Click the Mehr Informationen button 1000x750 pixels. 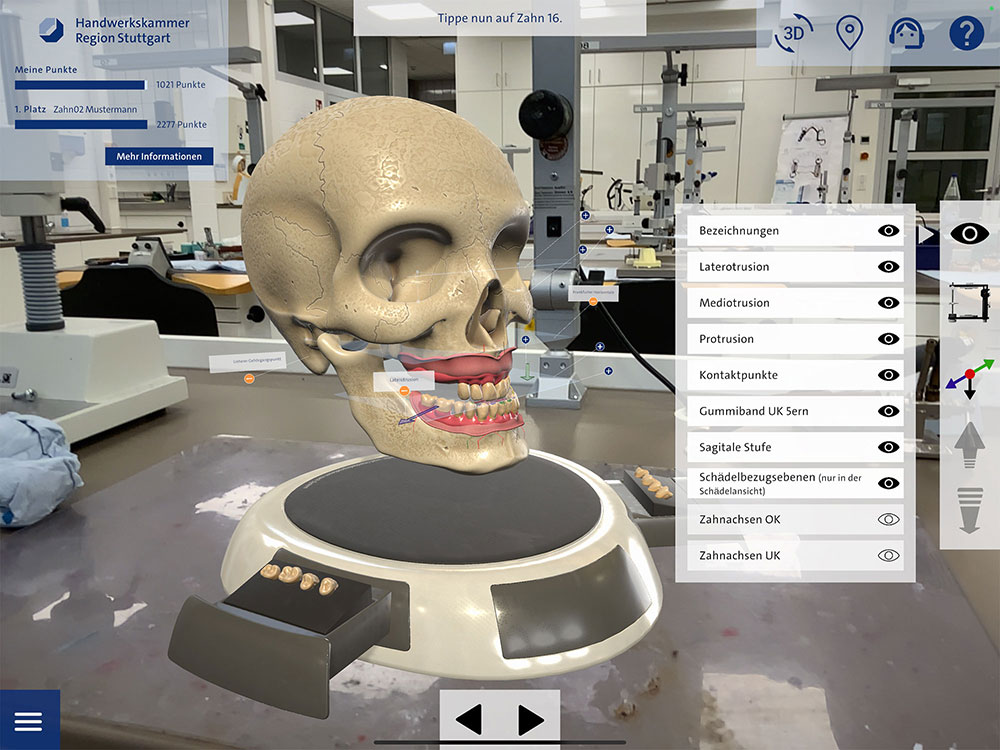point(159,156)
